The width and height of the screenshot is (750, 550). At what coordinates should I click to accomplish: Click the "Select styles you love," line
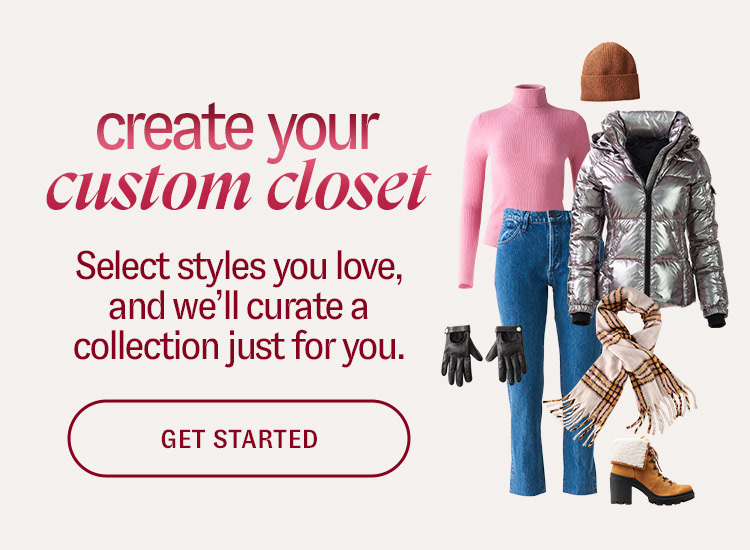[239, 267]
